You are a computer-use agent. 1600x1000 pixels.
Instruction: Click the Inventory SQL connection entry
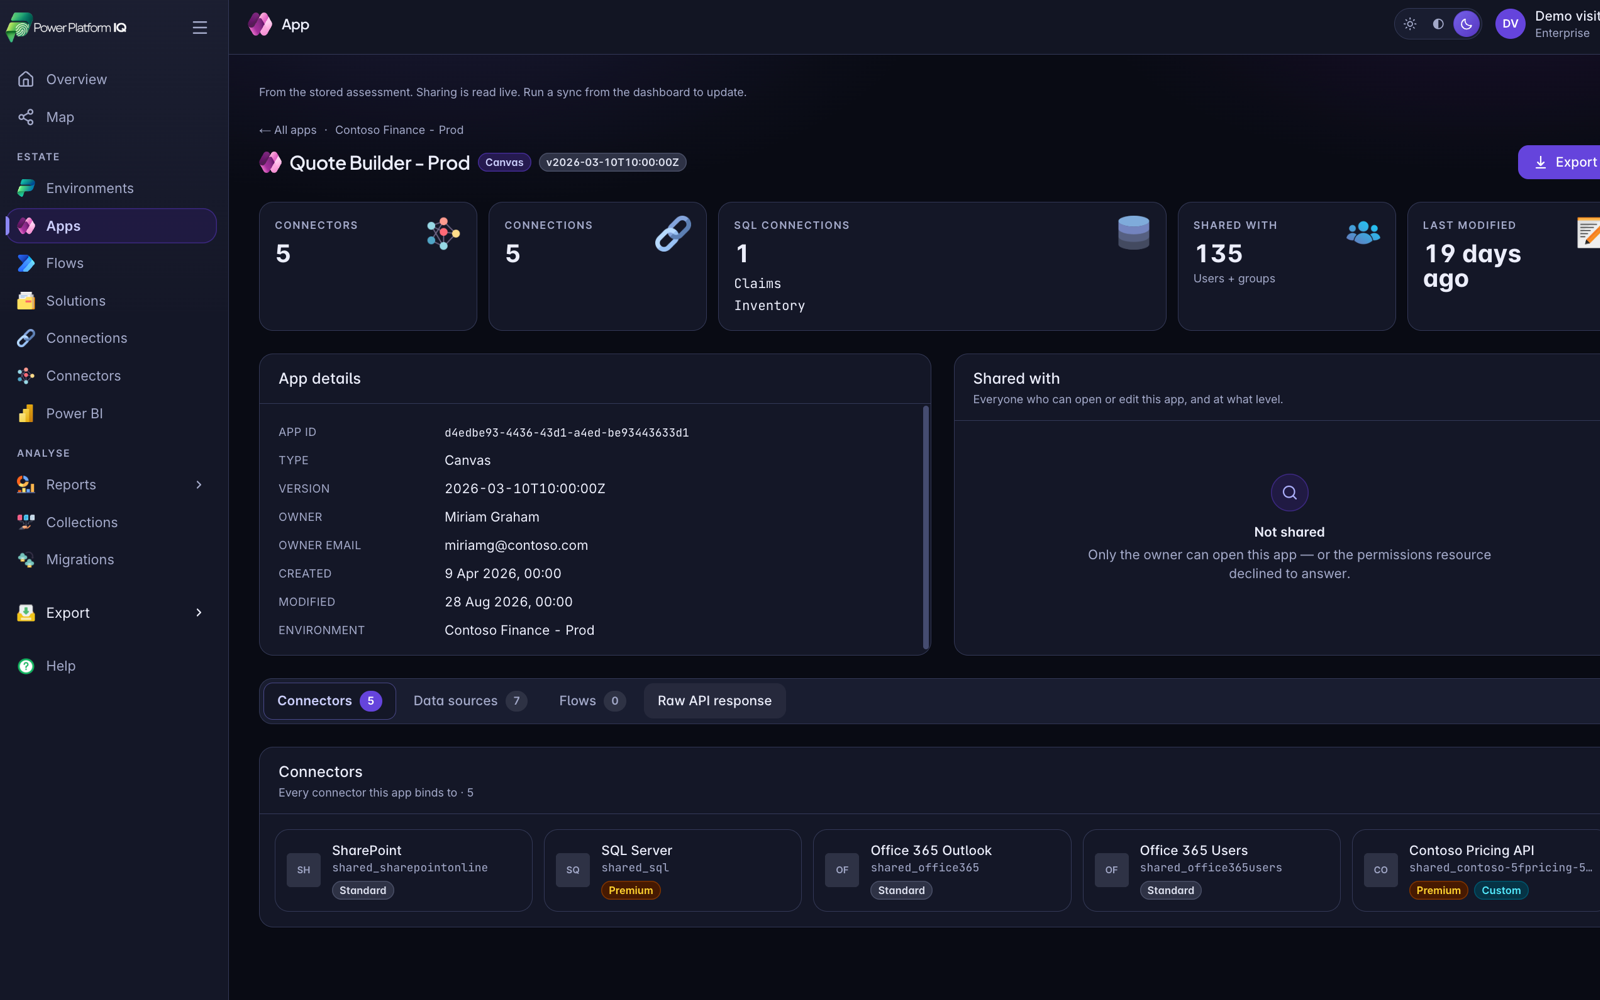[769, 306]
